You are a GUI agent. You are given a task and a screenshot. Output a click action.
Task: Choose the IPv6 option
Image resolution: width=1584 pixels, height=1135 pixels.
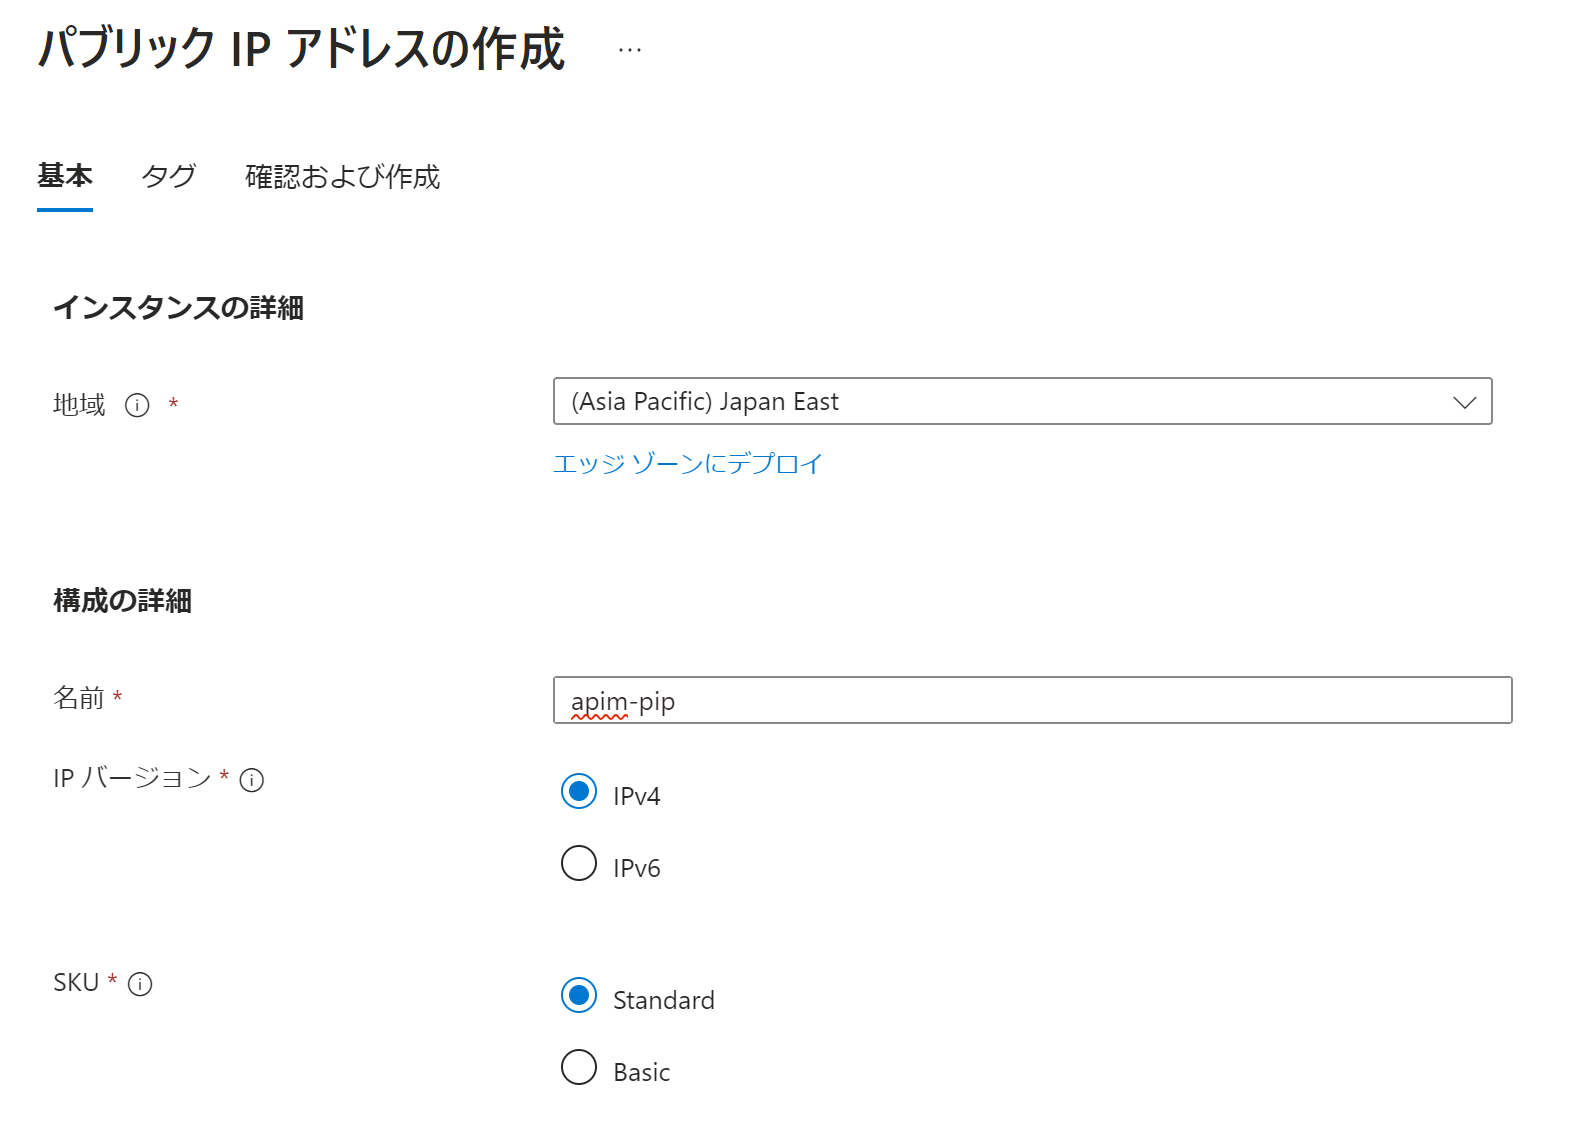point(579,864)
